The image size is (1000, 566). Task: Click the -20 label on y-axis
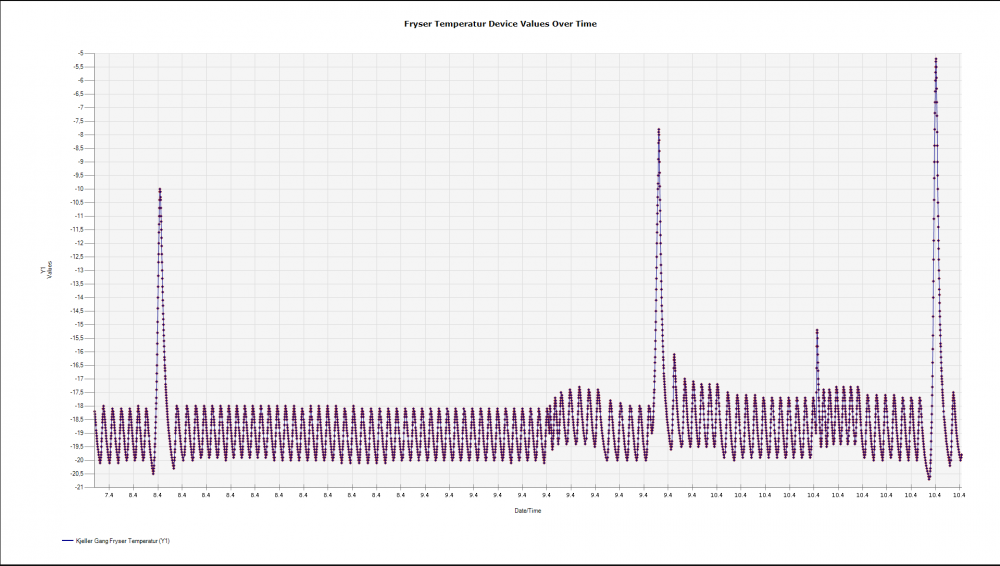(79, 460)
